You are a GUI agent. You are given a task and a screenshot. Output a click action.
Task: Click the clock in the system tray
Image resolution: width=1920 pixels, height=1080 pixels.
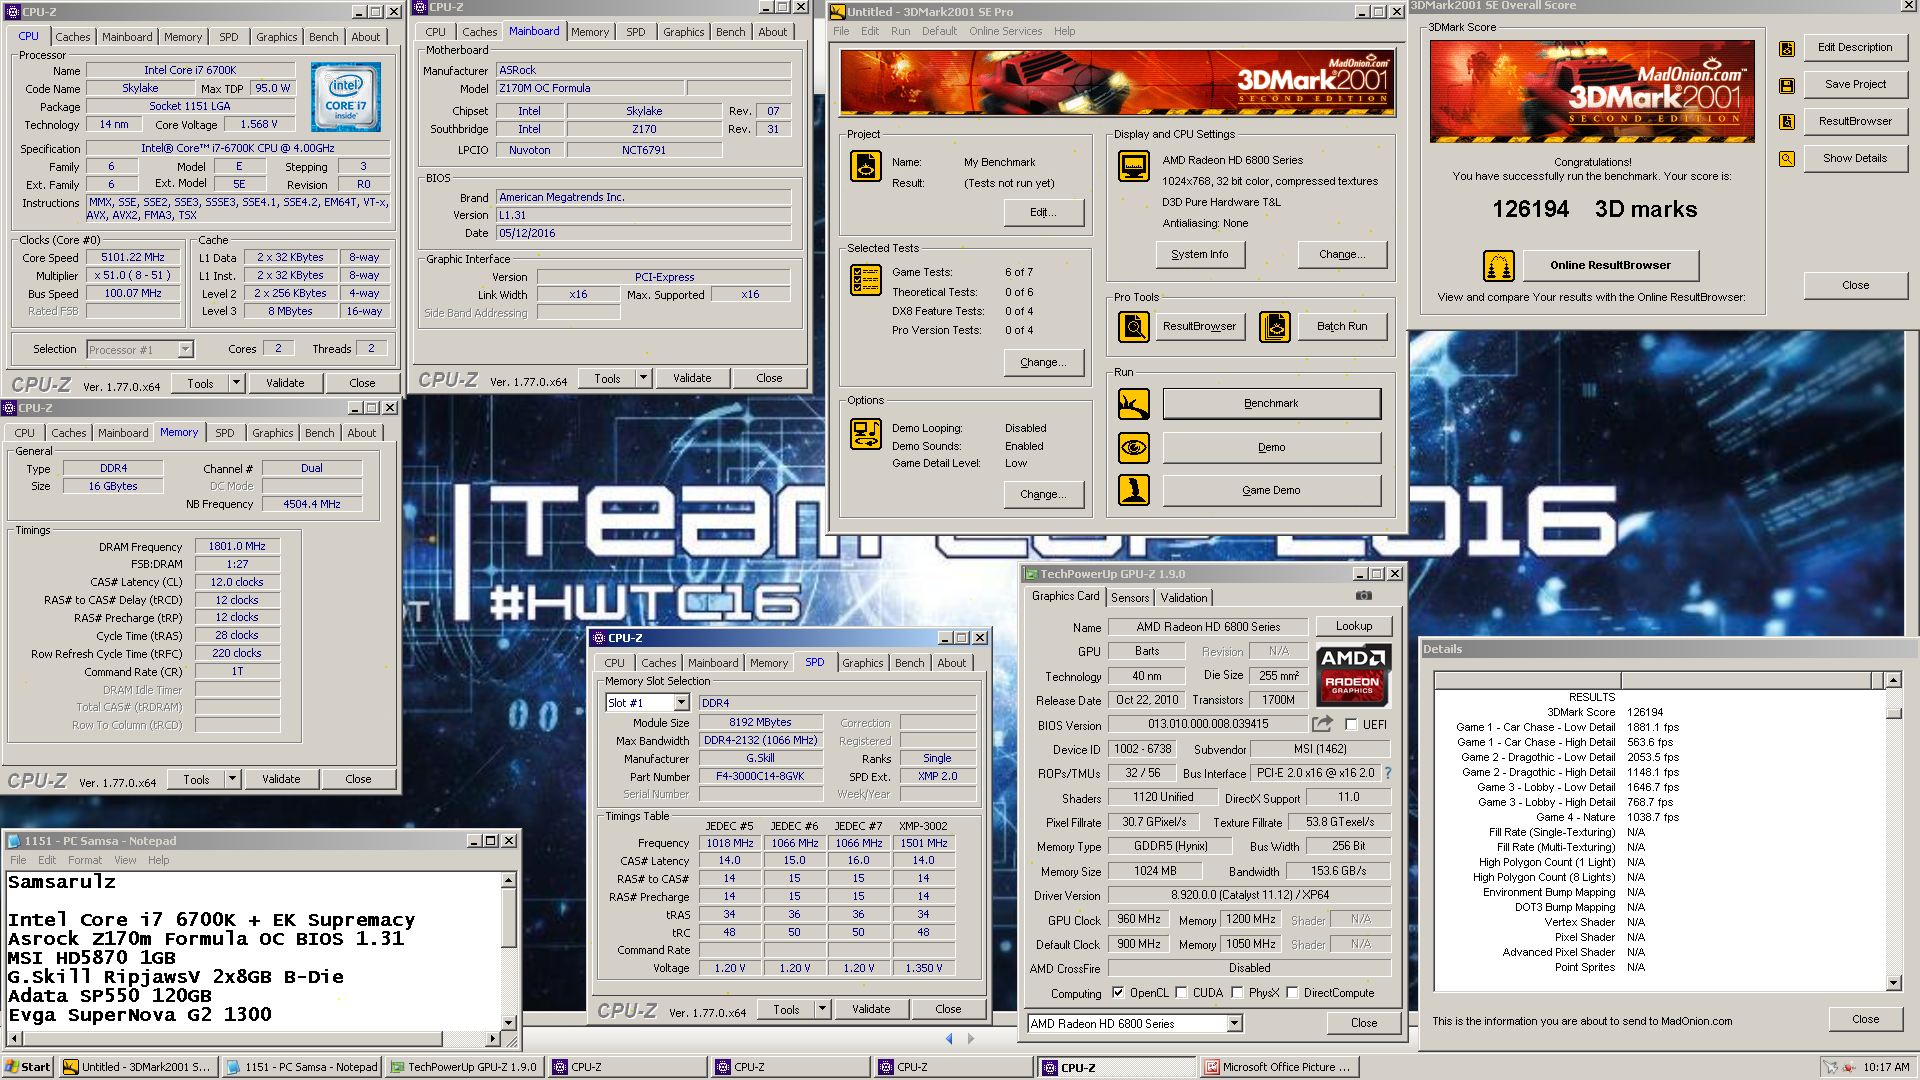pos(1886,1067)
